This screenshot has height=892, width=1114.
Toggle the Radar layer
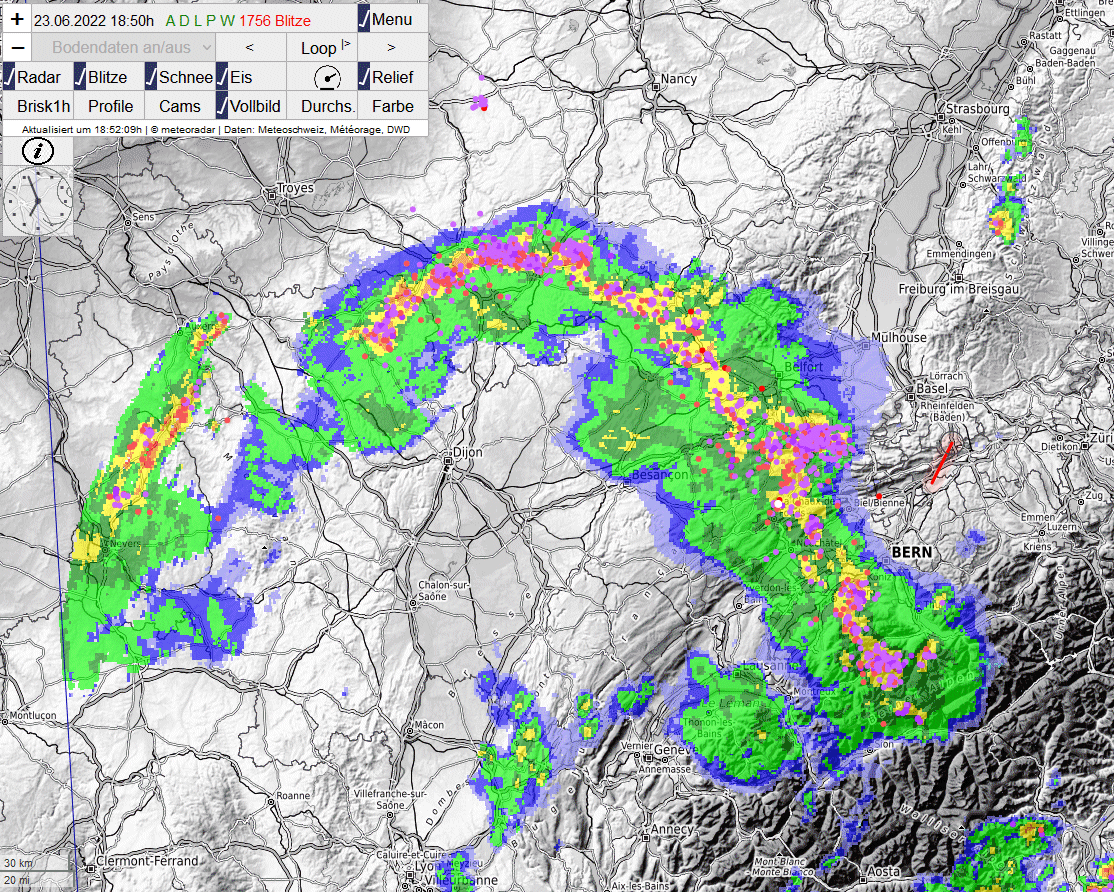[x=38, y=77]
